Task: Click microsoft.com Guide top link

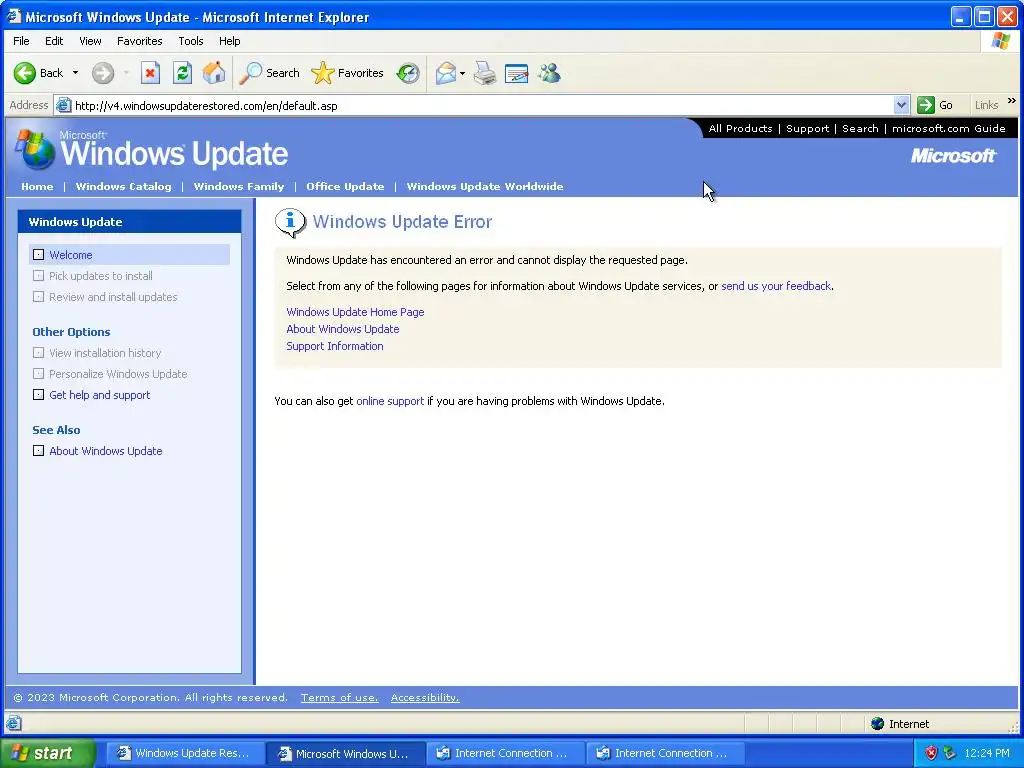Action: click(x=949, y=129)
